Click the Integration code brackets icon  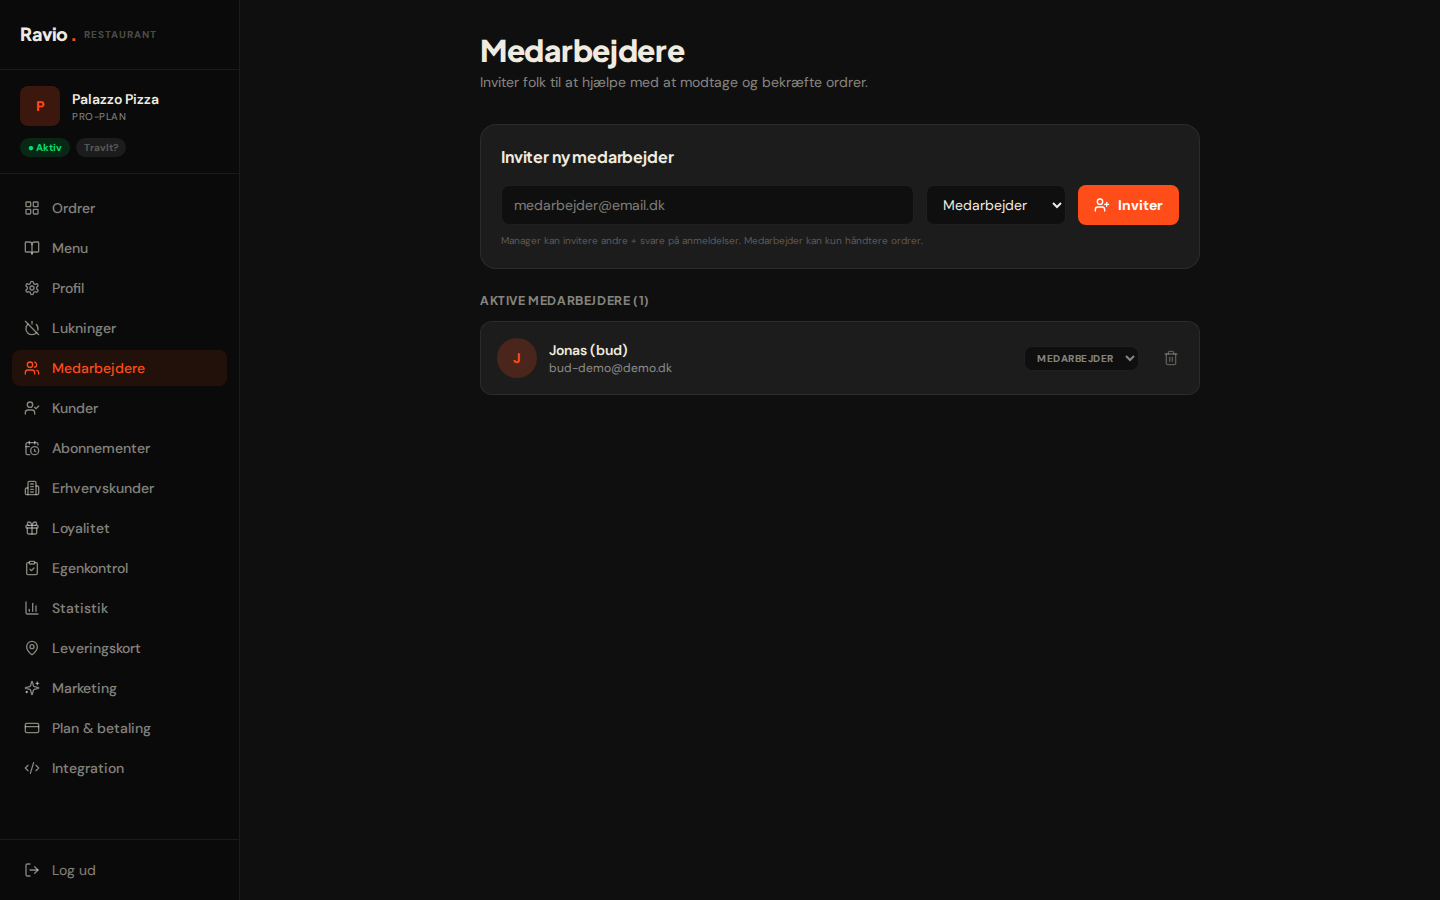[x=32, y=768]
